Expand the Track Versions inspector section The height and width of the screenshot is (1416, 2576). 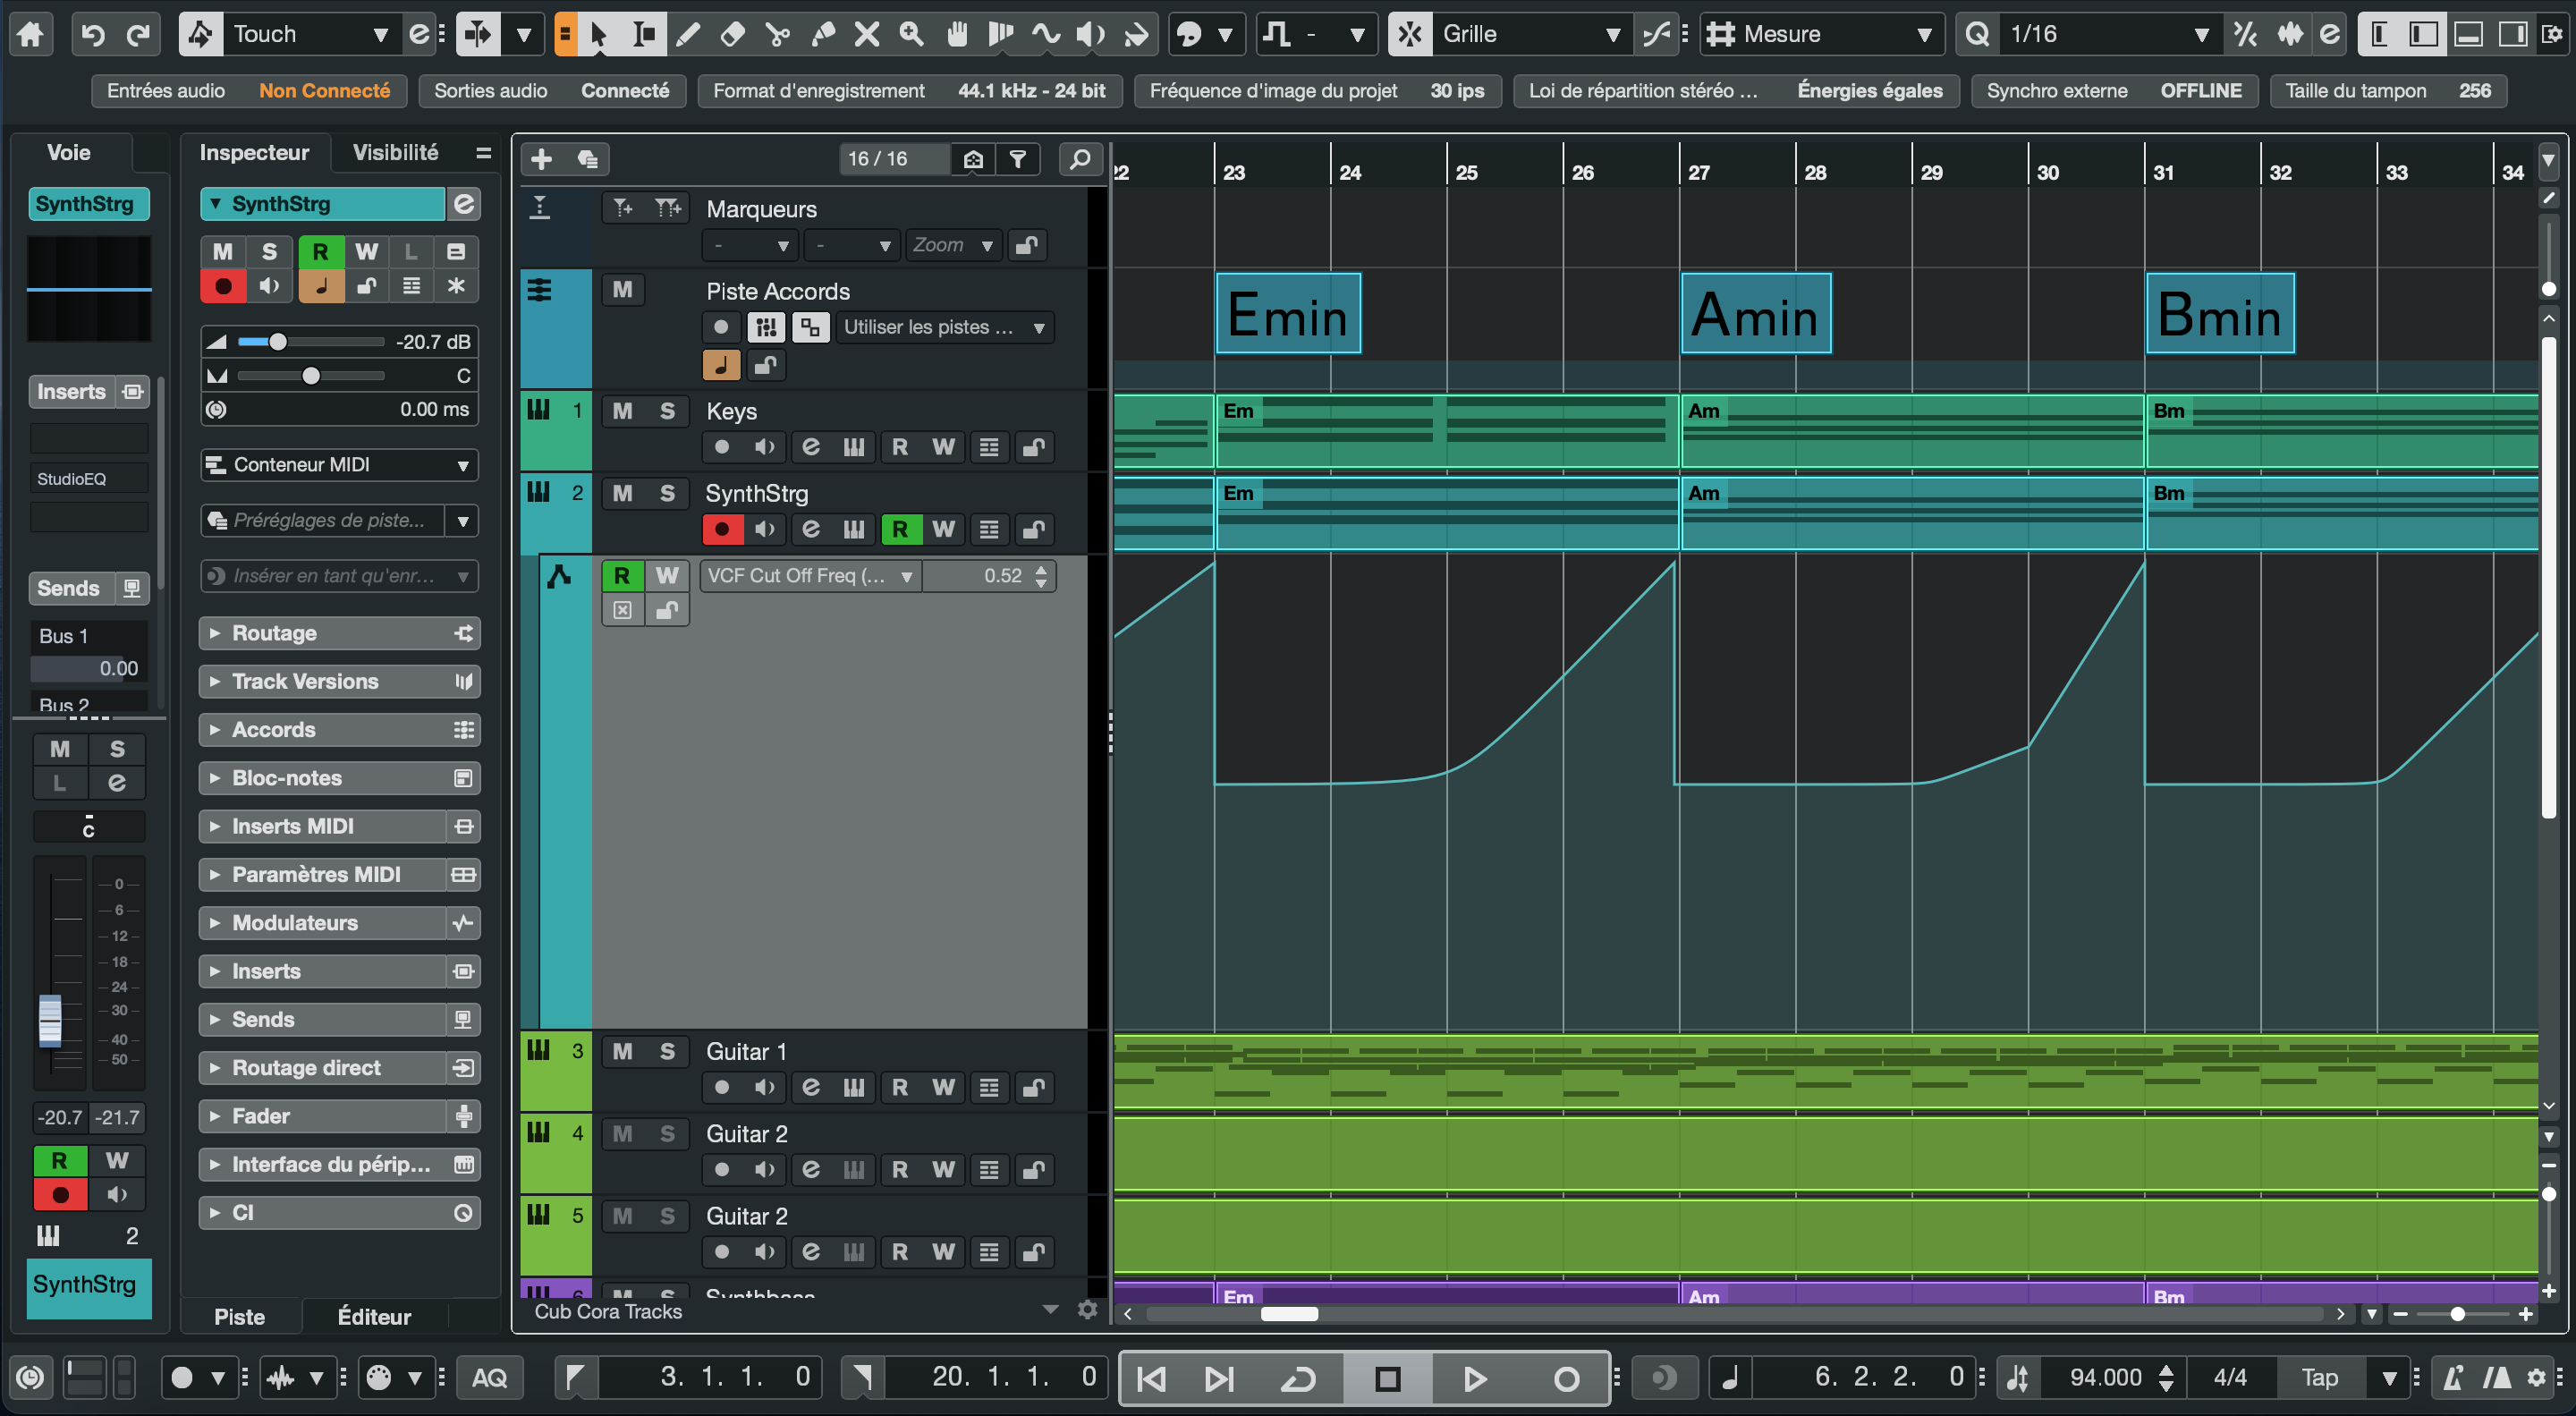tap(339, 681)
